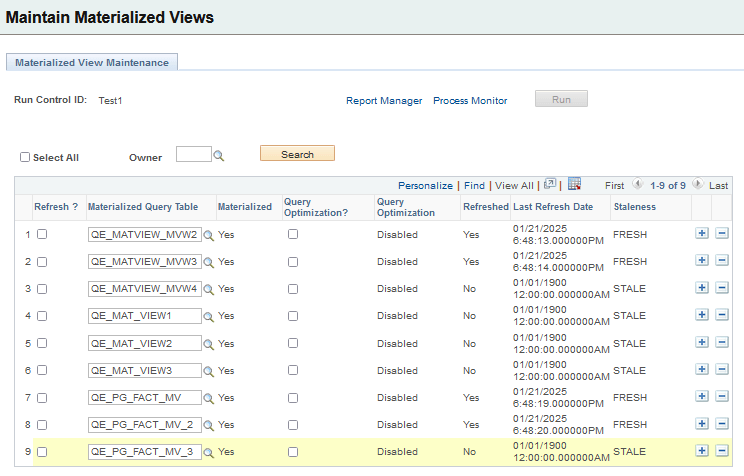Tick Refresh checkbox for QE_PG_FACT_MV_3
The width and height of the screenshot is (744, 476).
(42, 452)
